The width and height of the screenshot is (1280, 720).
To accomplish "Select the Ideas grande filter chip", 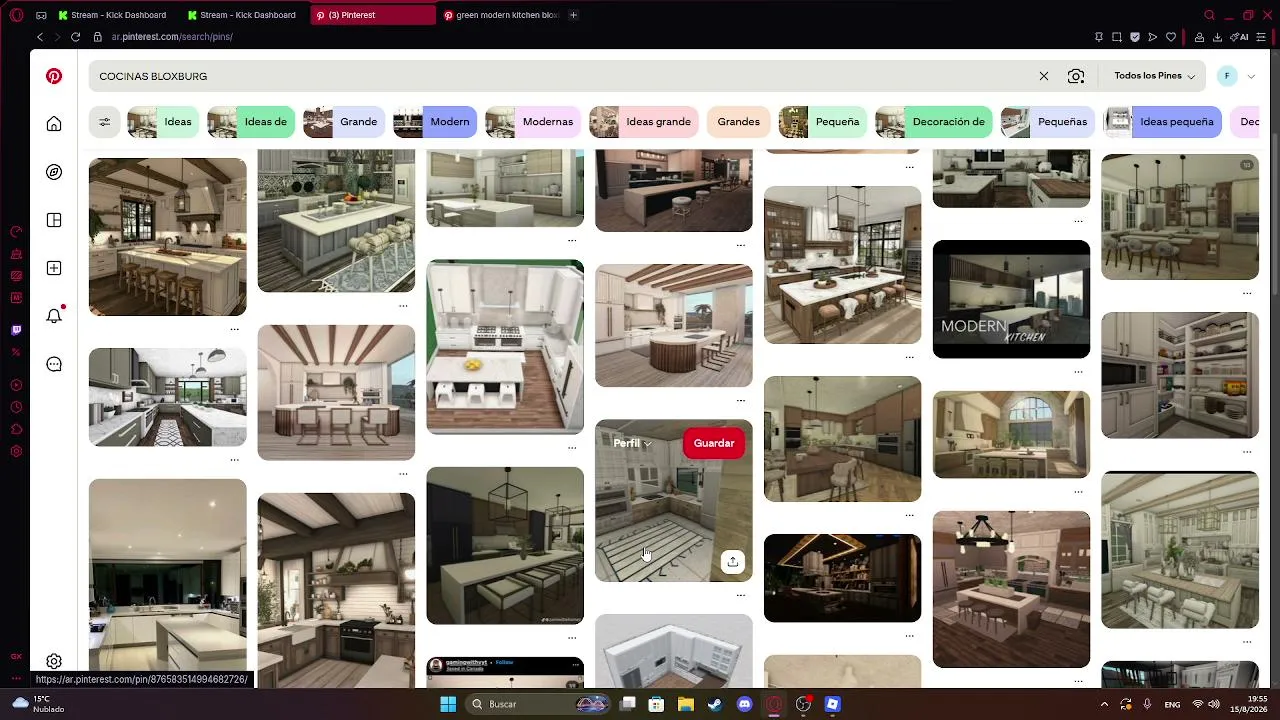I will pos(644,122).
